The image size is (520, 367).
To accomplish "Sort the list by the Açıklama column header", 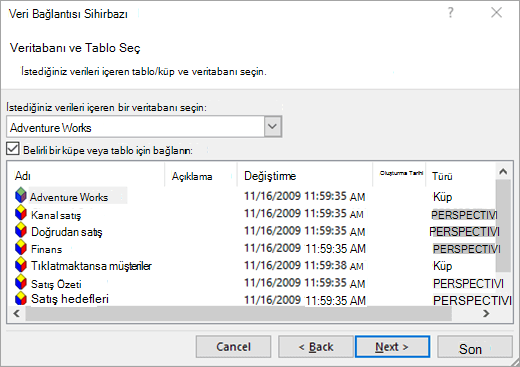I will pyautogui.click(x=201, y=176).
